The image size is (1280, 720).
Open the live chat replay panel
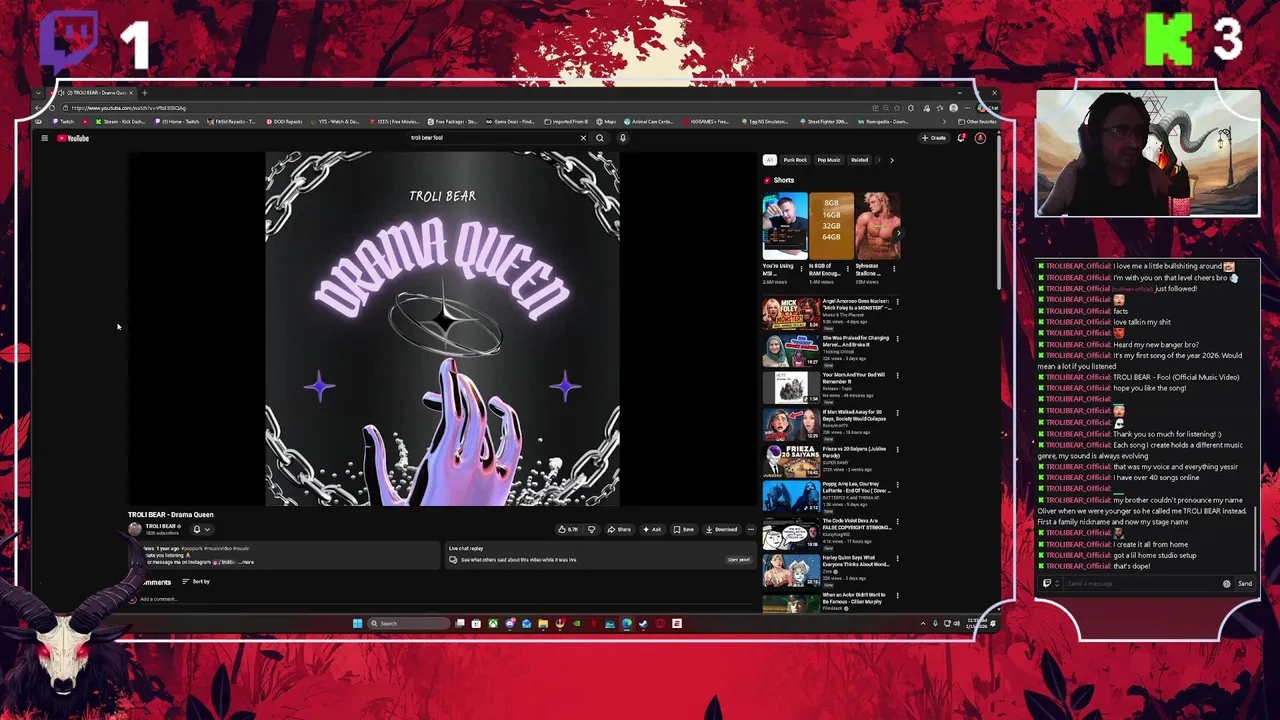[739, 559]
